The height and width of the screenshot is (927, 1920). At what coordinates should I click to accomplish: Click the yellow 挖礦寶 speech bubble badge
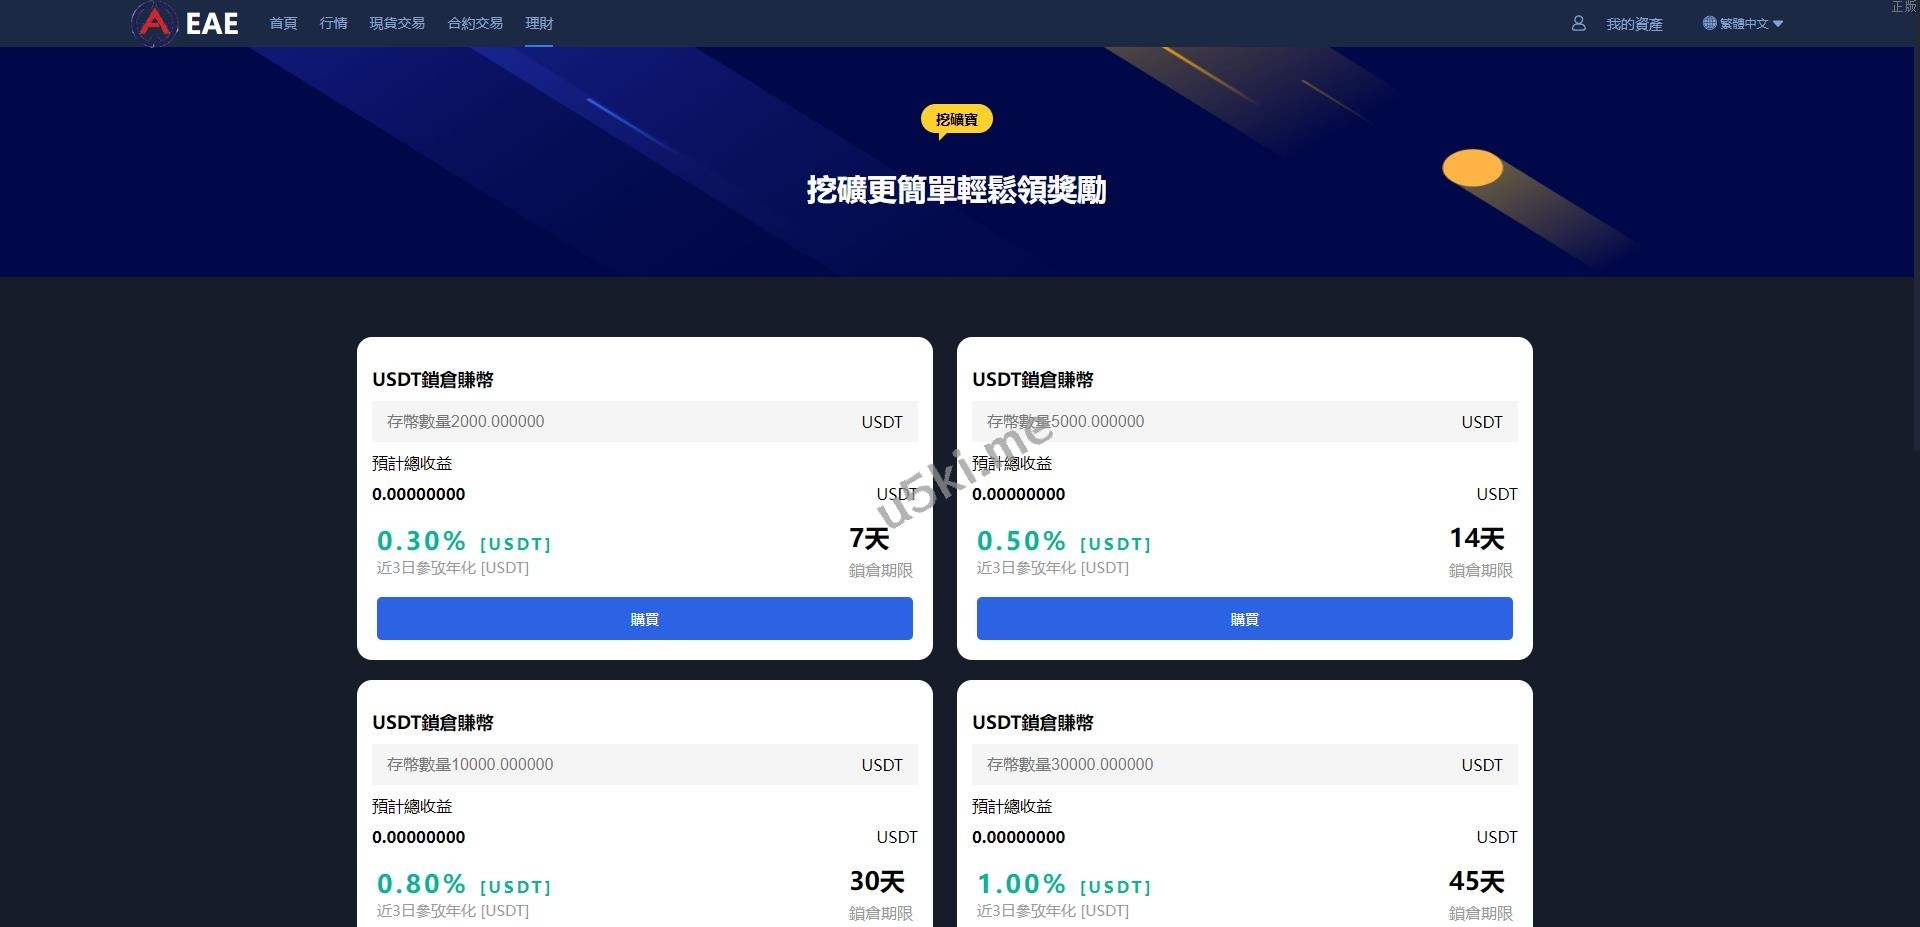point(957,120)
